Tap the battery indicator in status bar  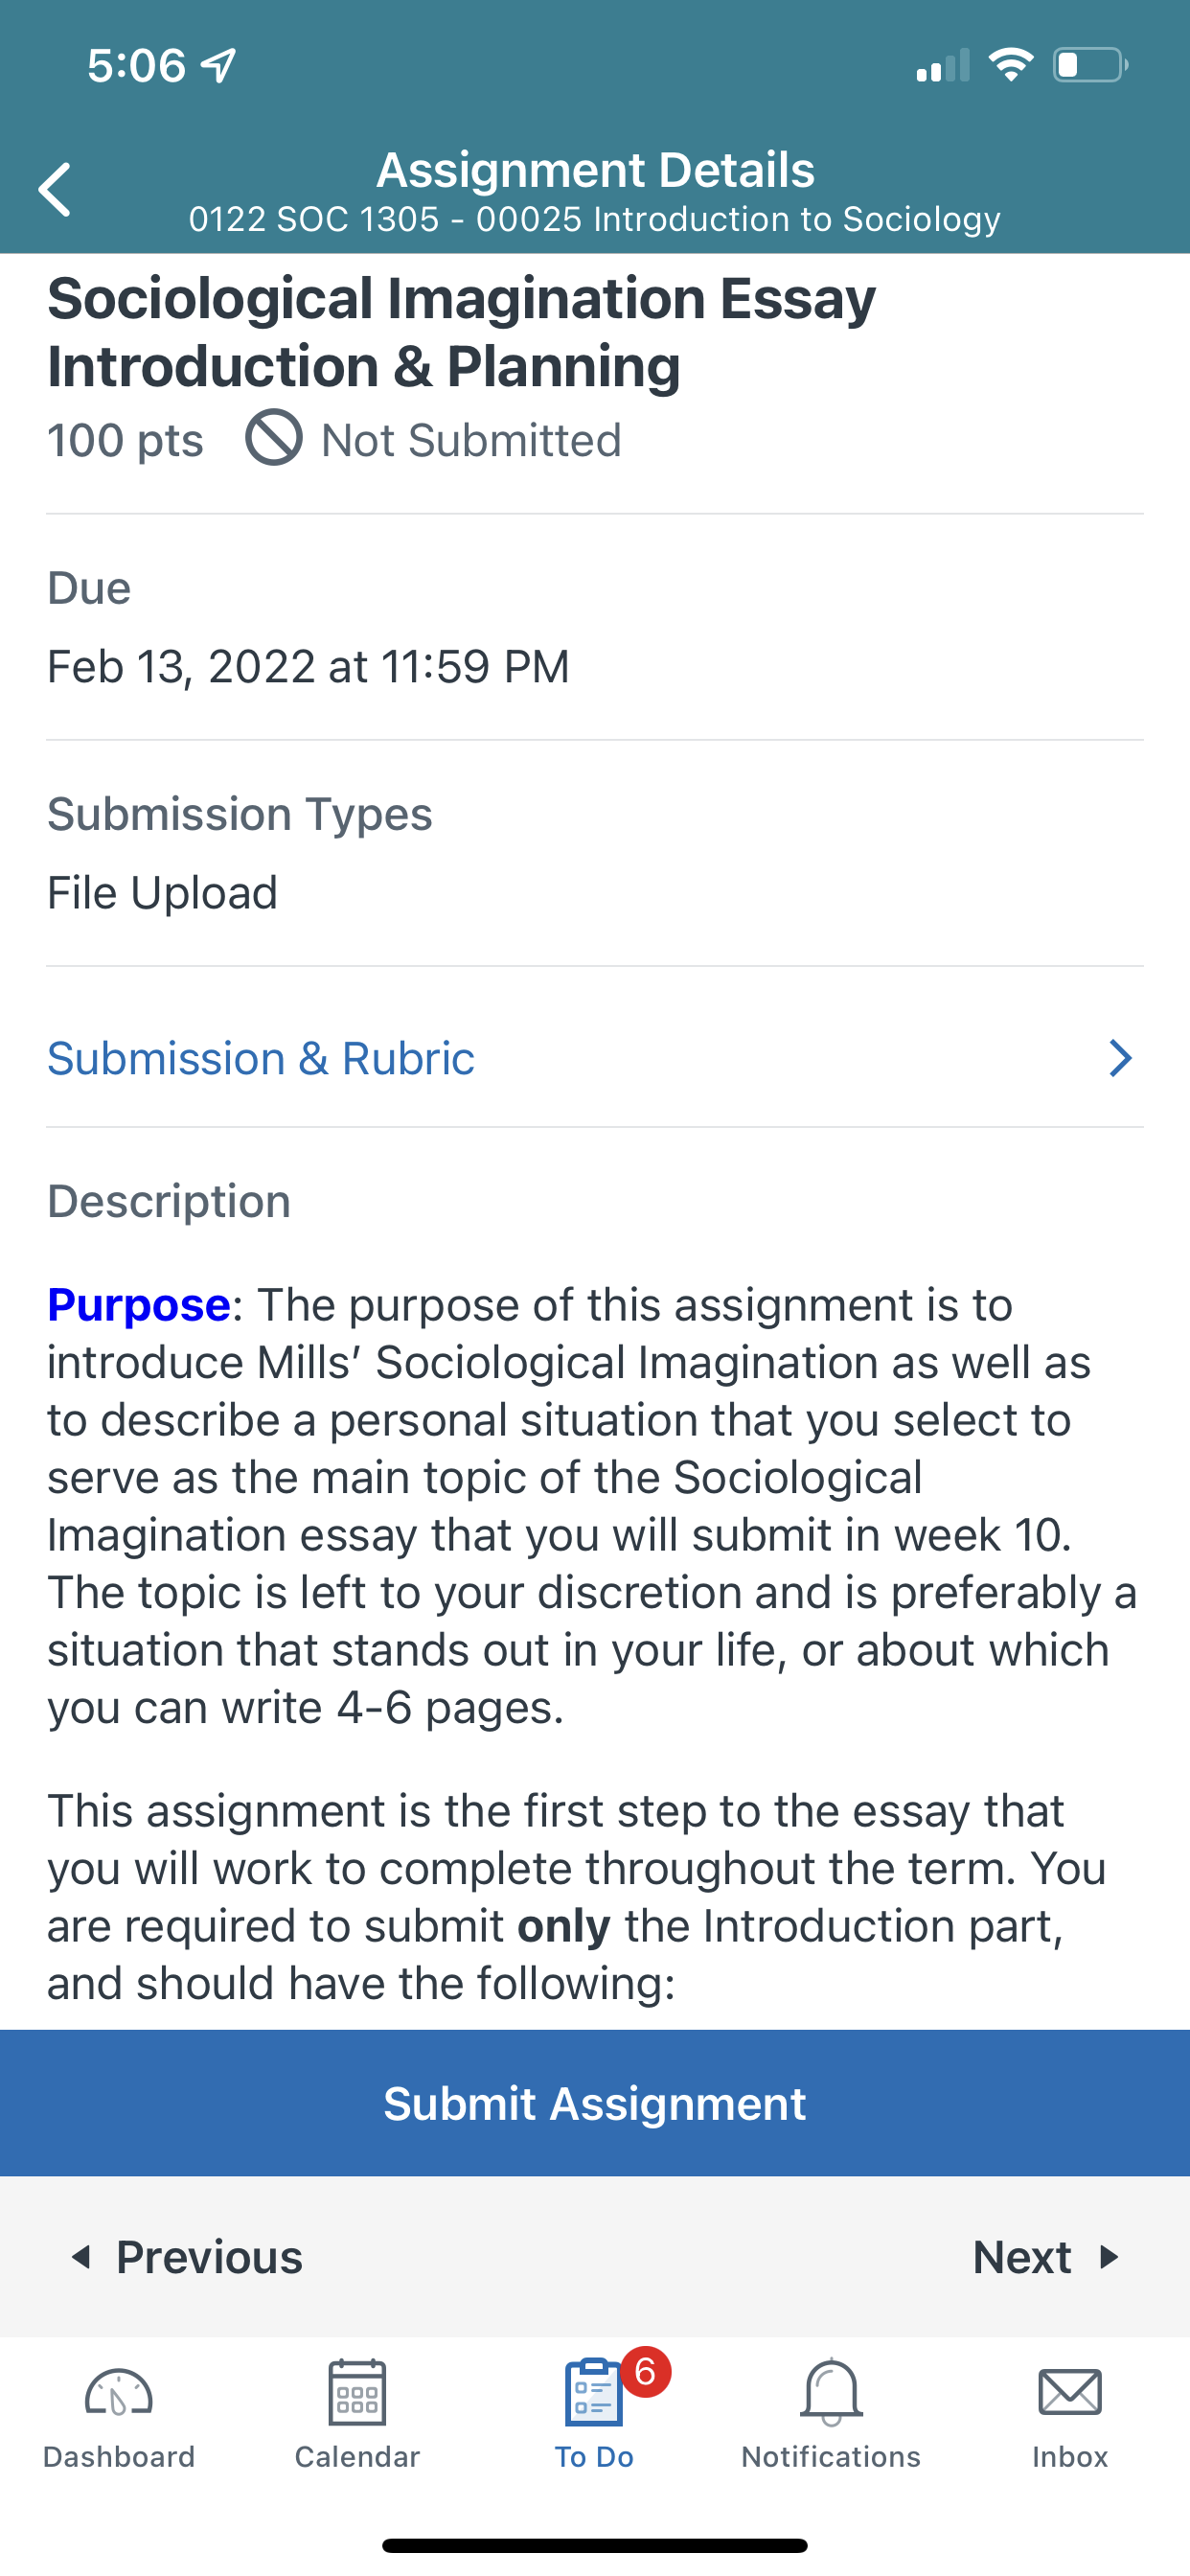[x=1091, y=66]
